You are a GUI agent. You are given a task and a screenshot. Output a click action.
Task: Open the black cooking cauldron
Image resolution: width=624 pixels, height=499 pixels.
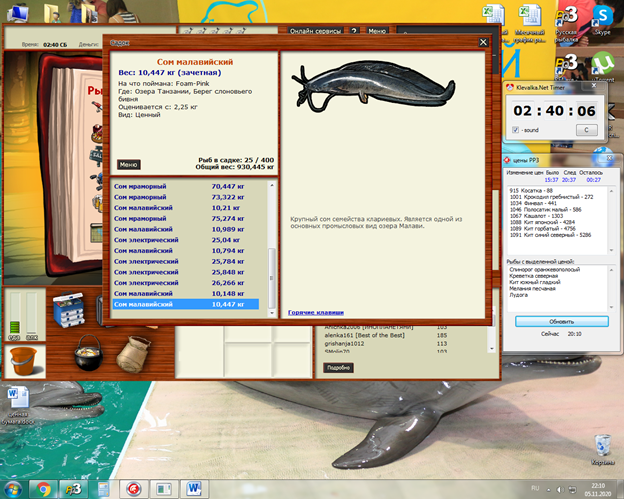pyautogui.click(x=88, y=353)
